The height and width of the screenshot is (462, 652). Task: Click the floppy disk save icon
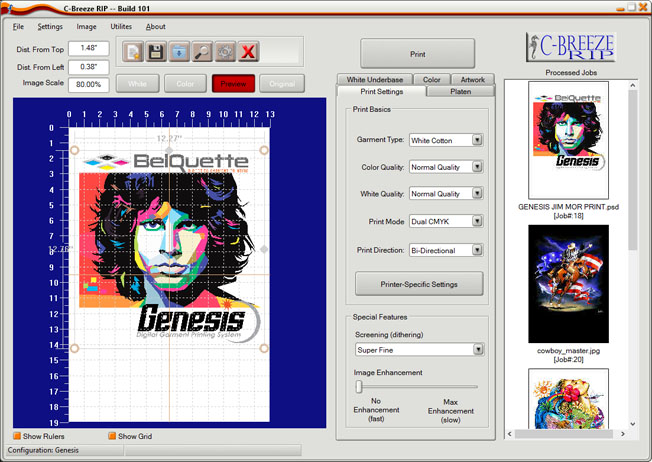(x=156, y=52)
